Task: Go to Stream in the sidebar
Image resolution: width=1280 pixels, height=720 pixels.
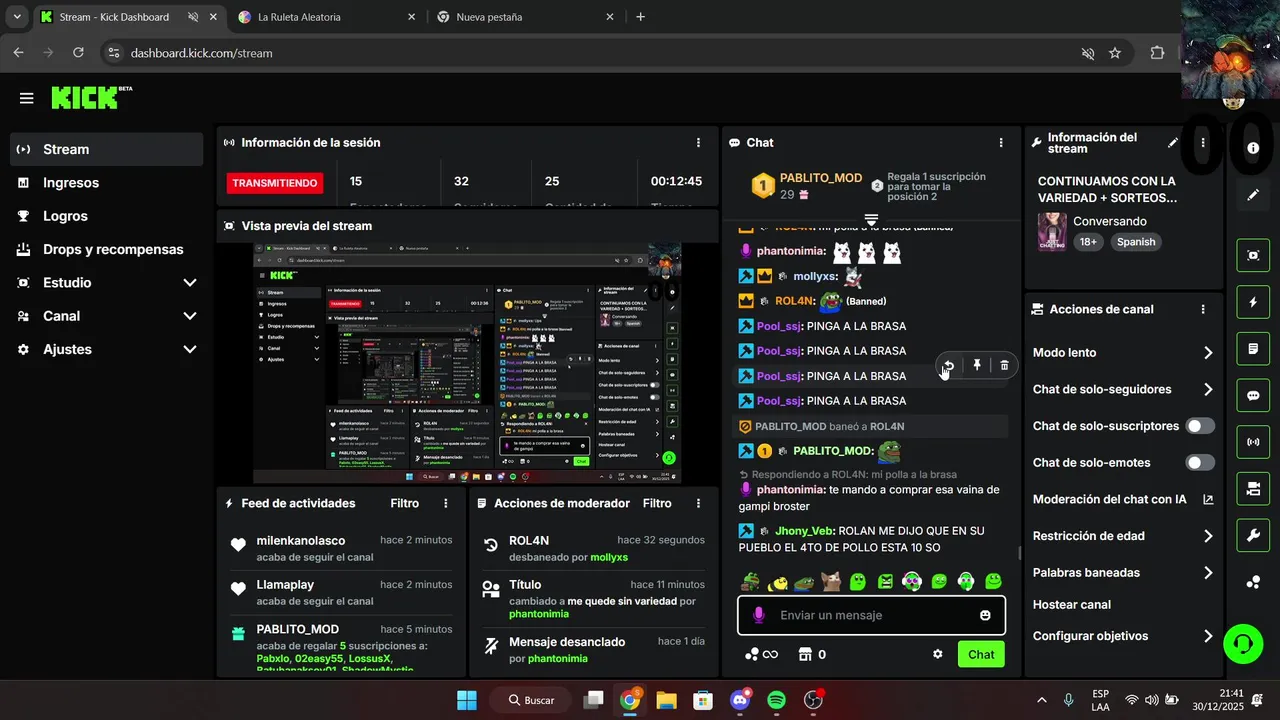Action: pyautogui.click(x=106, y=149)
